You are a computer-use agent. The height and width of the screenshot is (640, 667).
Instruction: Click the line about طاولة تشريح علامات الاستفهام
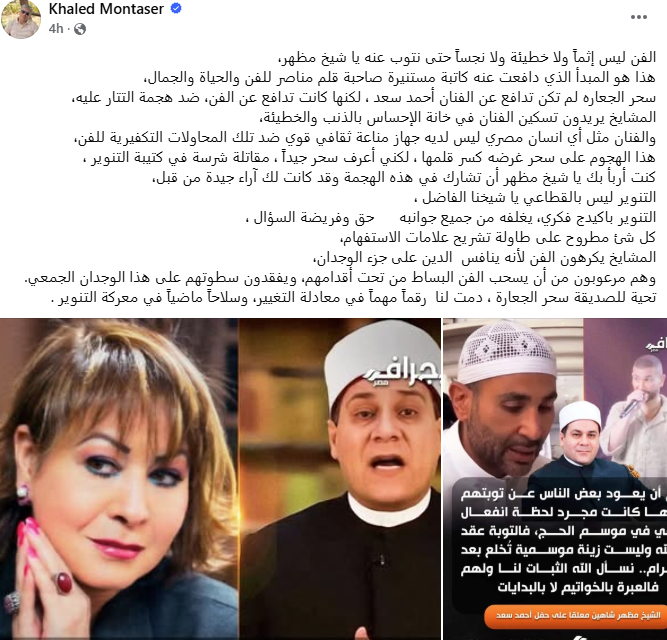click(498, 237)
